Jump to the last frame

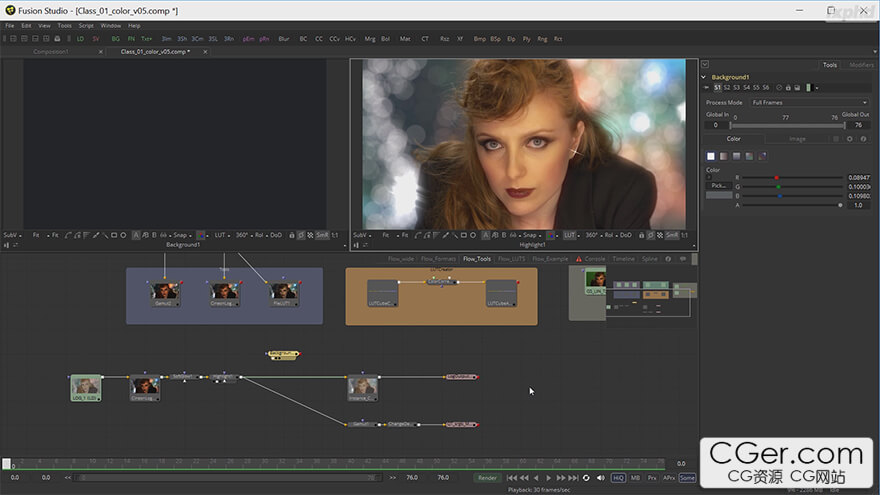point(573,478)
